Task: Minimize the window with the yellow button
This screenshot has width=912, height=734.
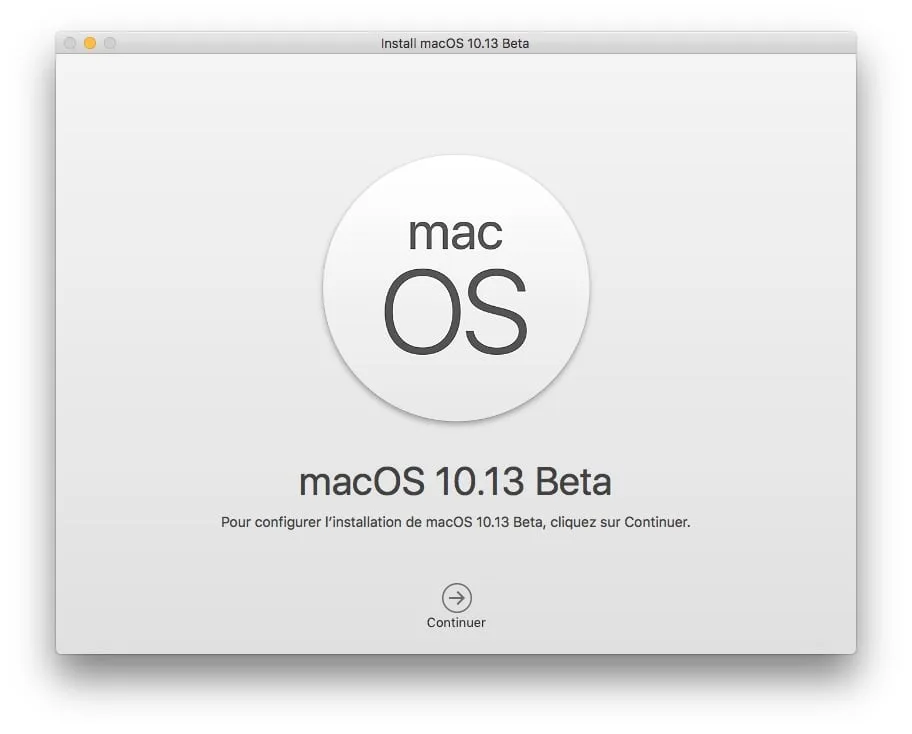Action: (90, 43)
